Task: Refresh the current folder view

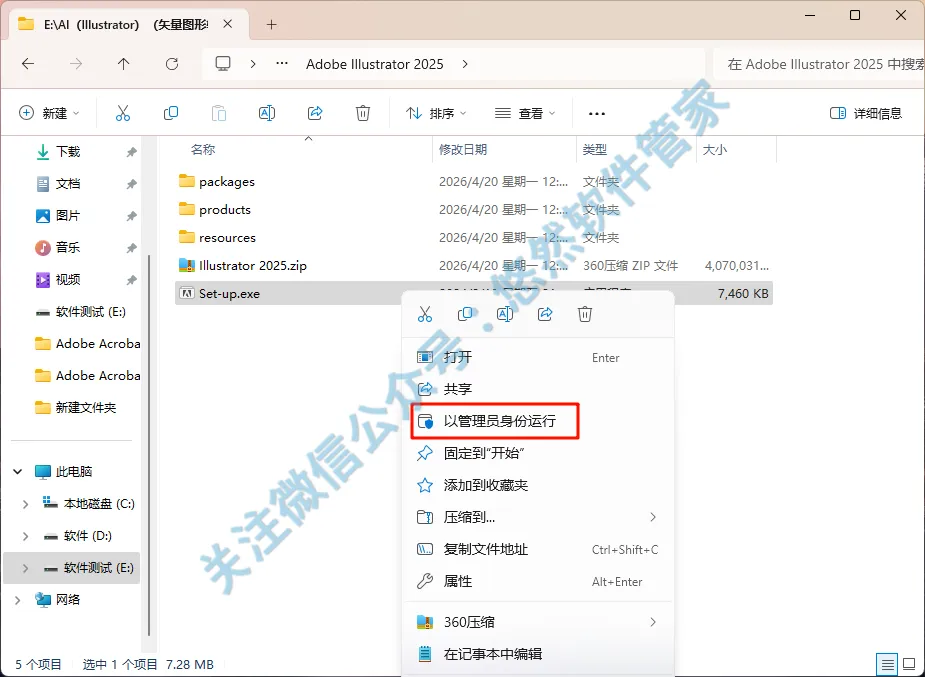Action: (x=172, y=64)
